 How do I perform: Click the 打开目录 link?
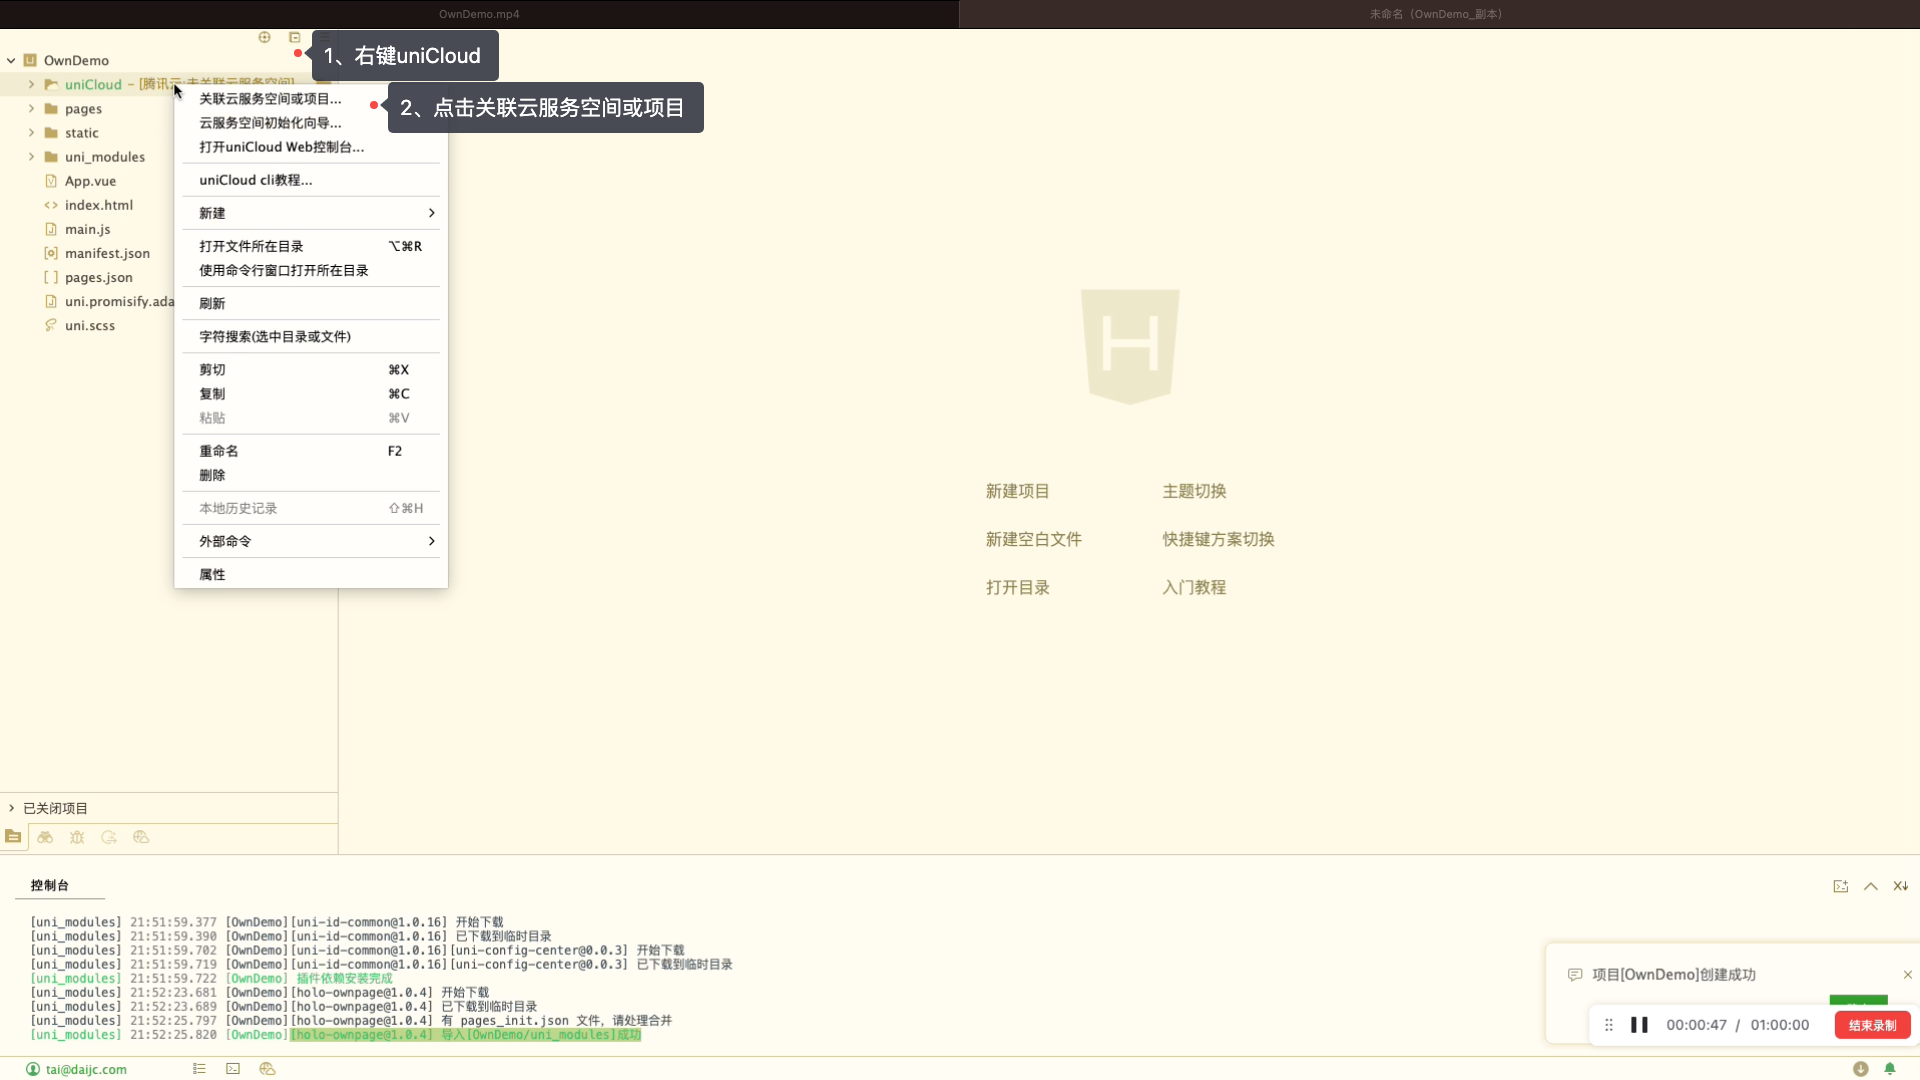pyautogui.click(x=1017, y=587)
